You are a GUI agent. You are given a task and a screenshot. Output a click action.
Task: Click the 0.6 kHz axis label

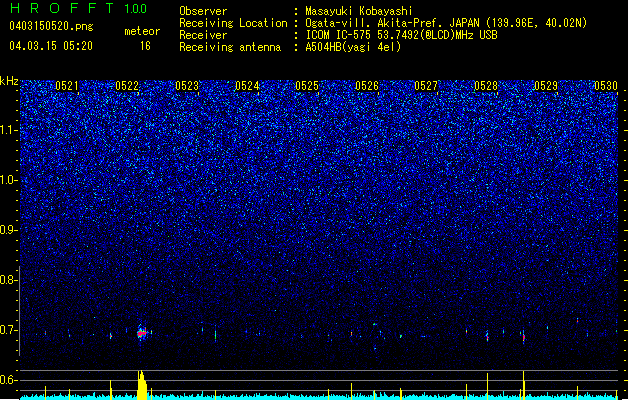9,380
